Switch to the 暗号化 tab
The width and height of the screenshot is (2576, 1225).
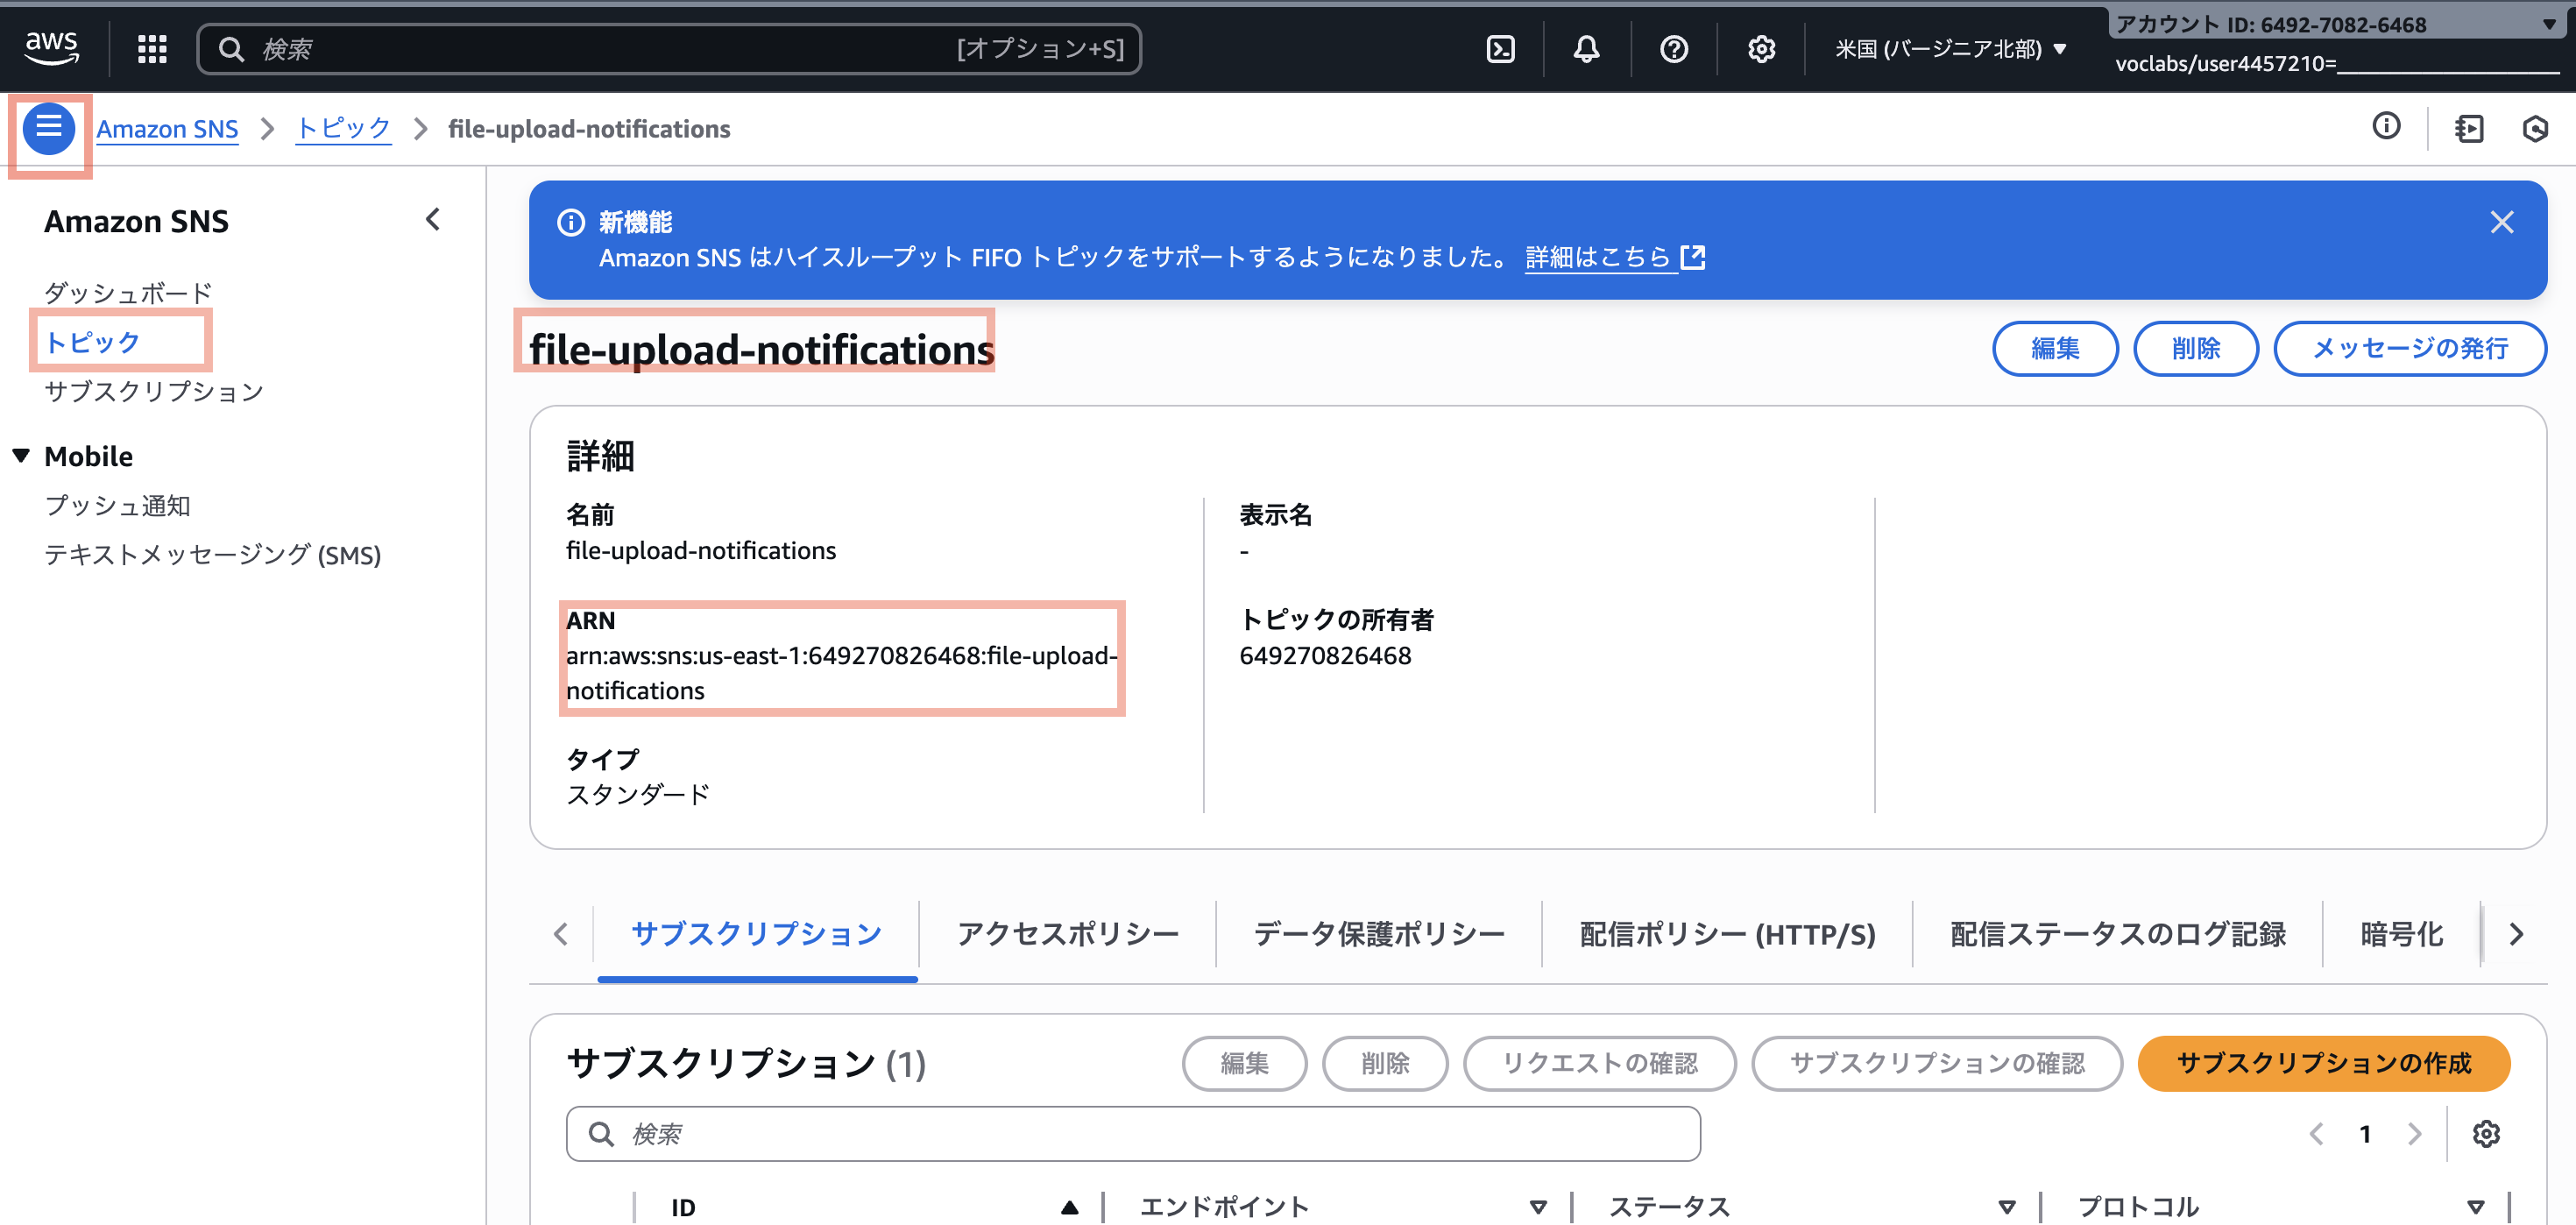pyautogui.click(x=2401, y=934)
